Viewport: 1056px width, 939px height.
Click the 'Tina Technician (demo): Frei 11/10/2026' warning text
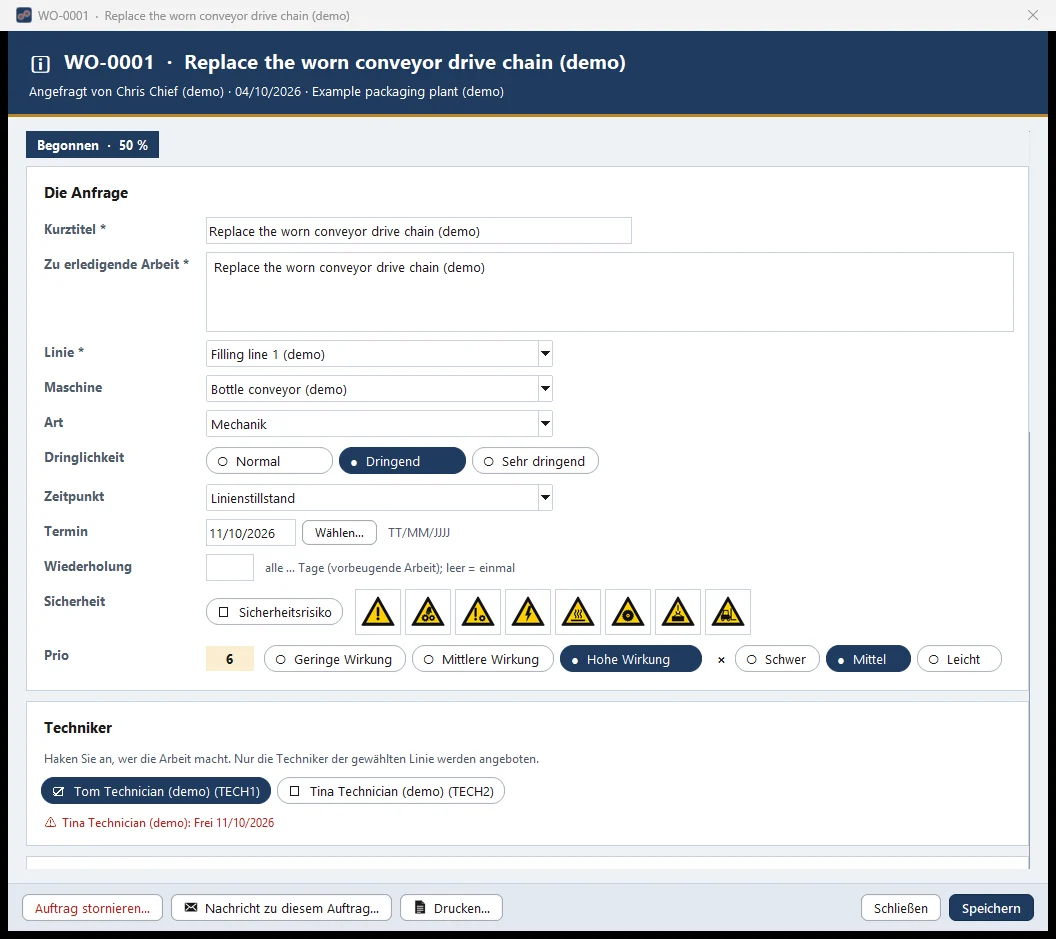tap(168, 822)
